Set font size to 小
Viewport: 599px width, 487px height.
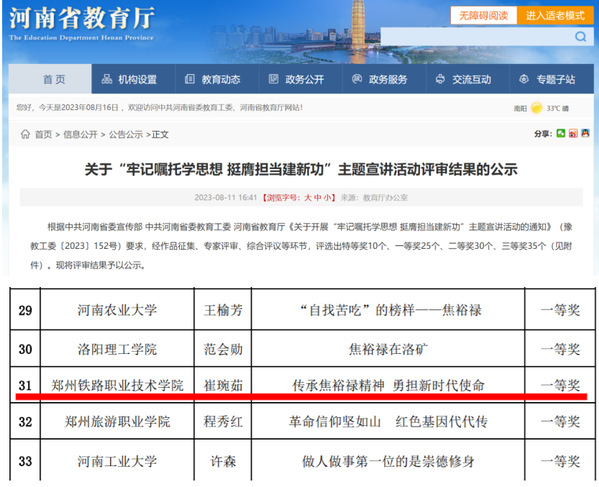(x=327, y=197)
